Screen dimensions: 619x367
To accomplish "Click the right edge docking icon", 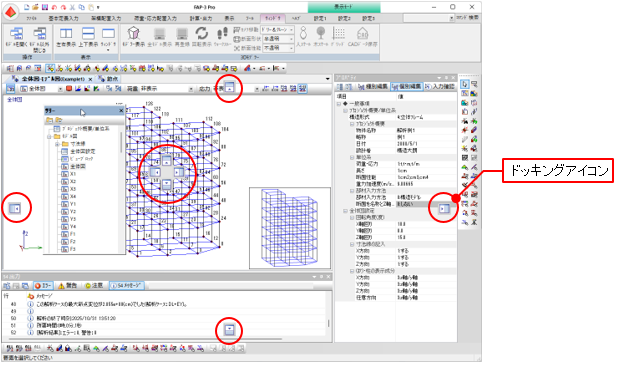I will 444,208.
